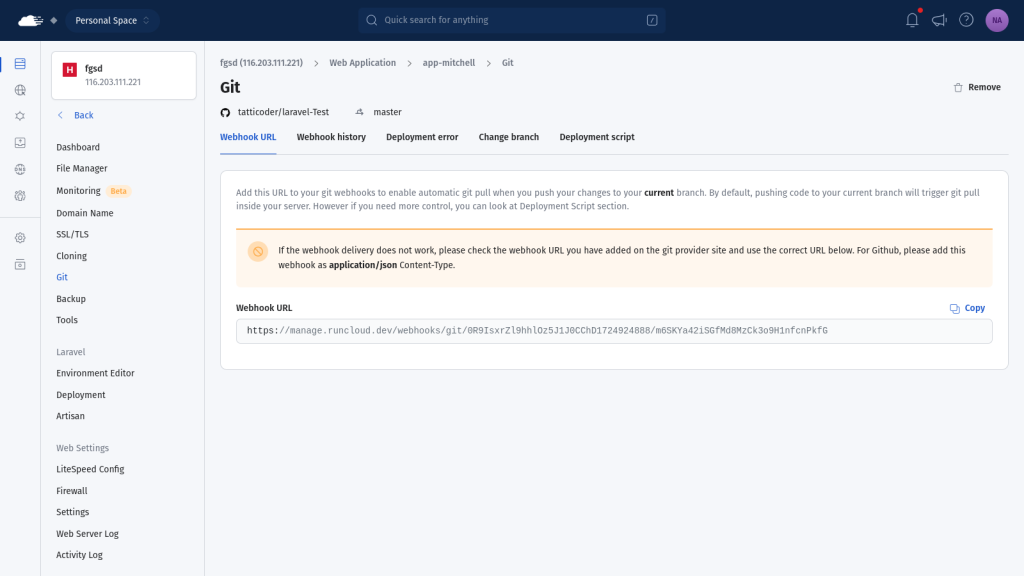Screen dimensions: 1024x576
Task: Open the NA user avatar menu
Action: (x=996, y=20)
